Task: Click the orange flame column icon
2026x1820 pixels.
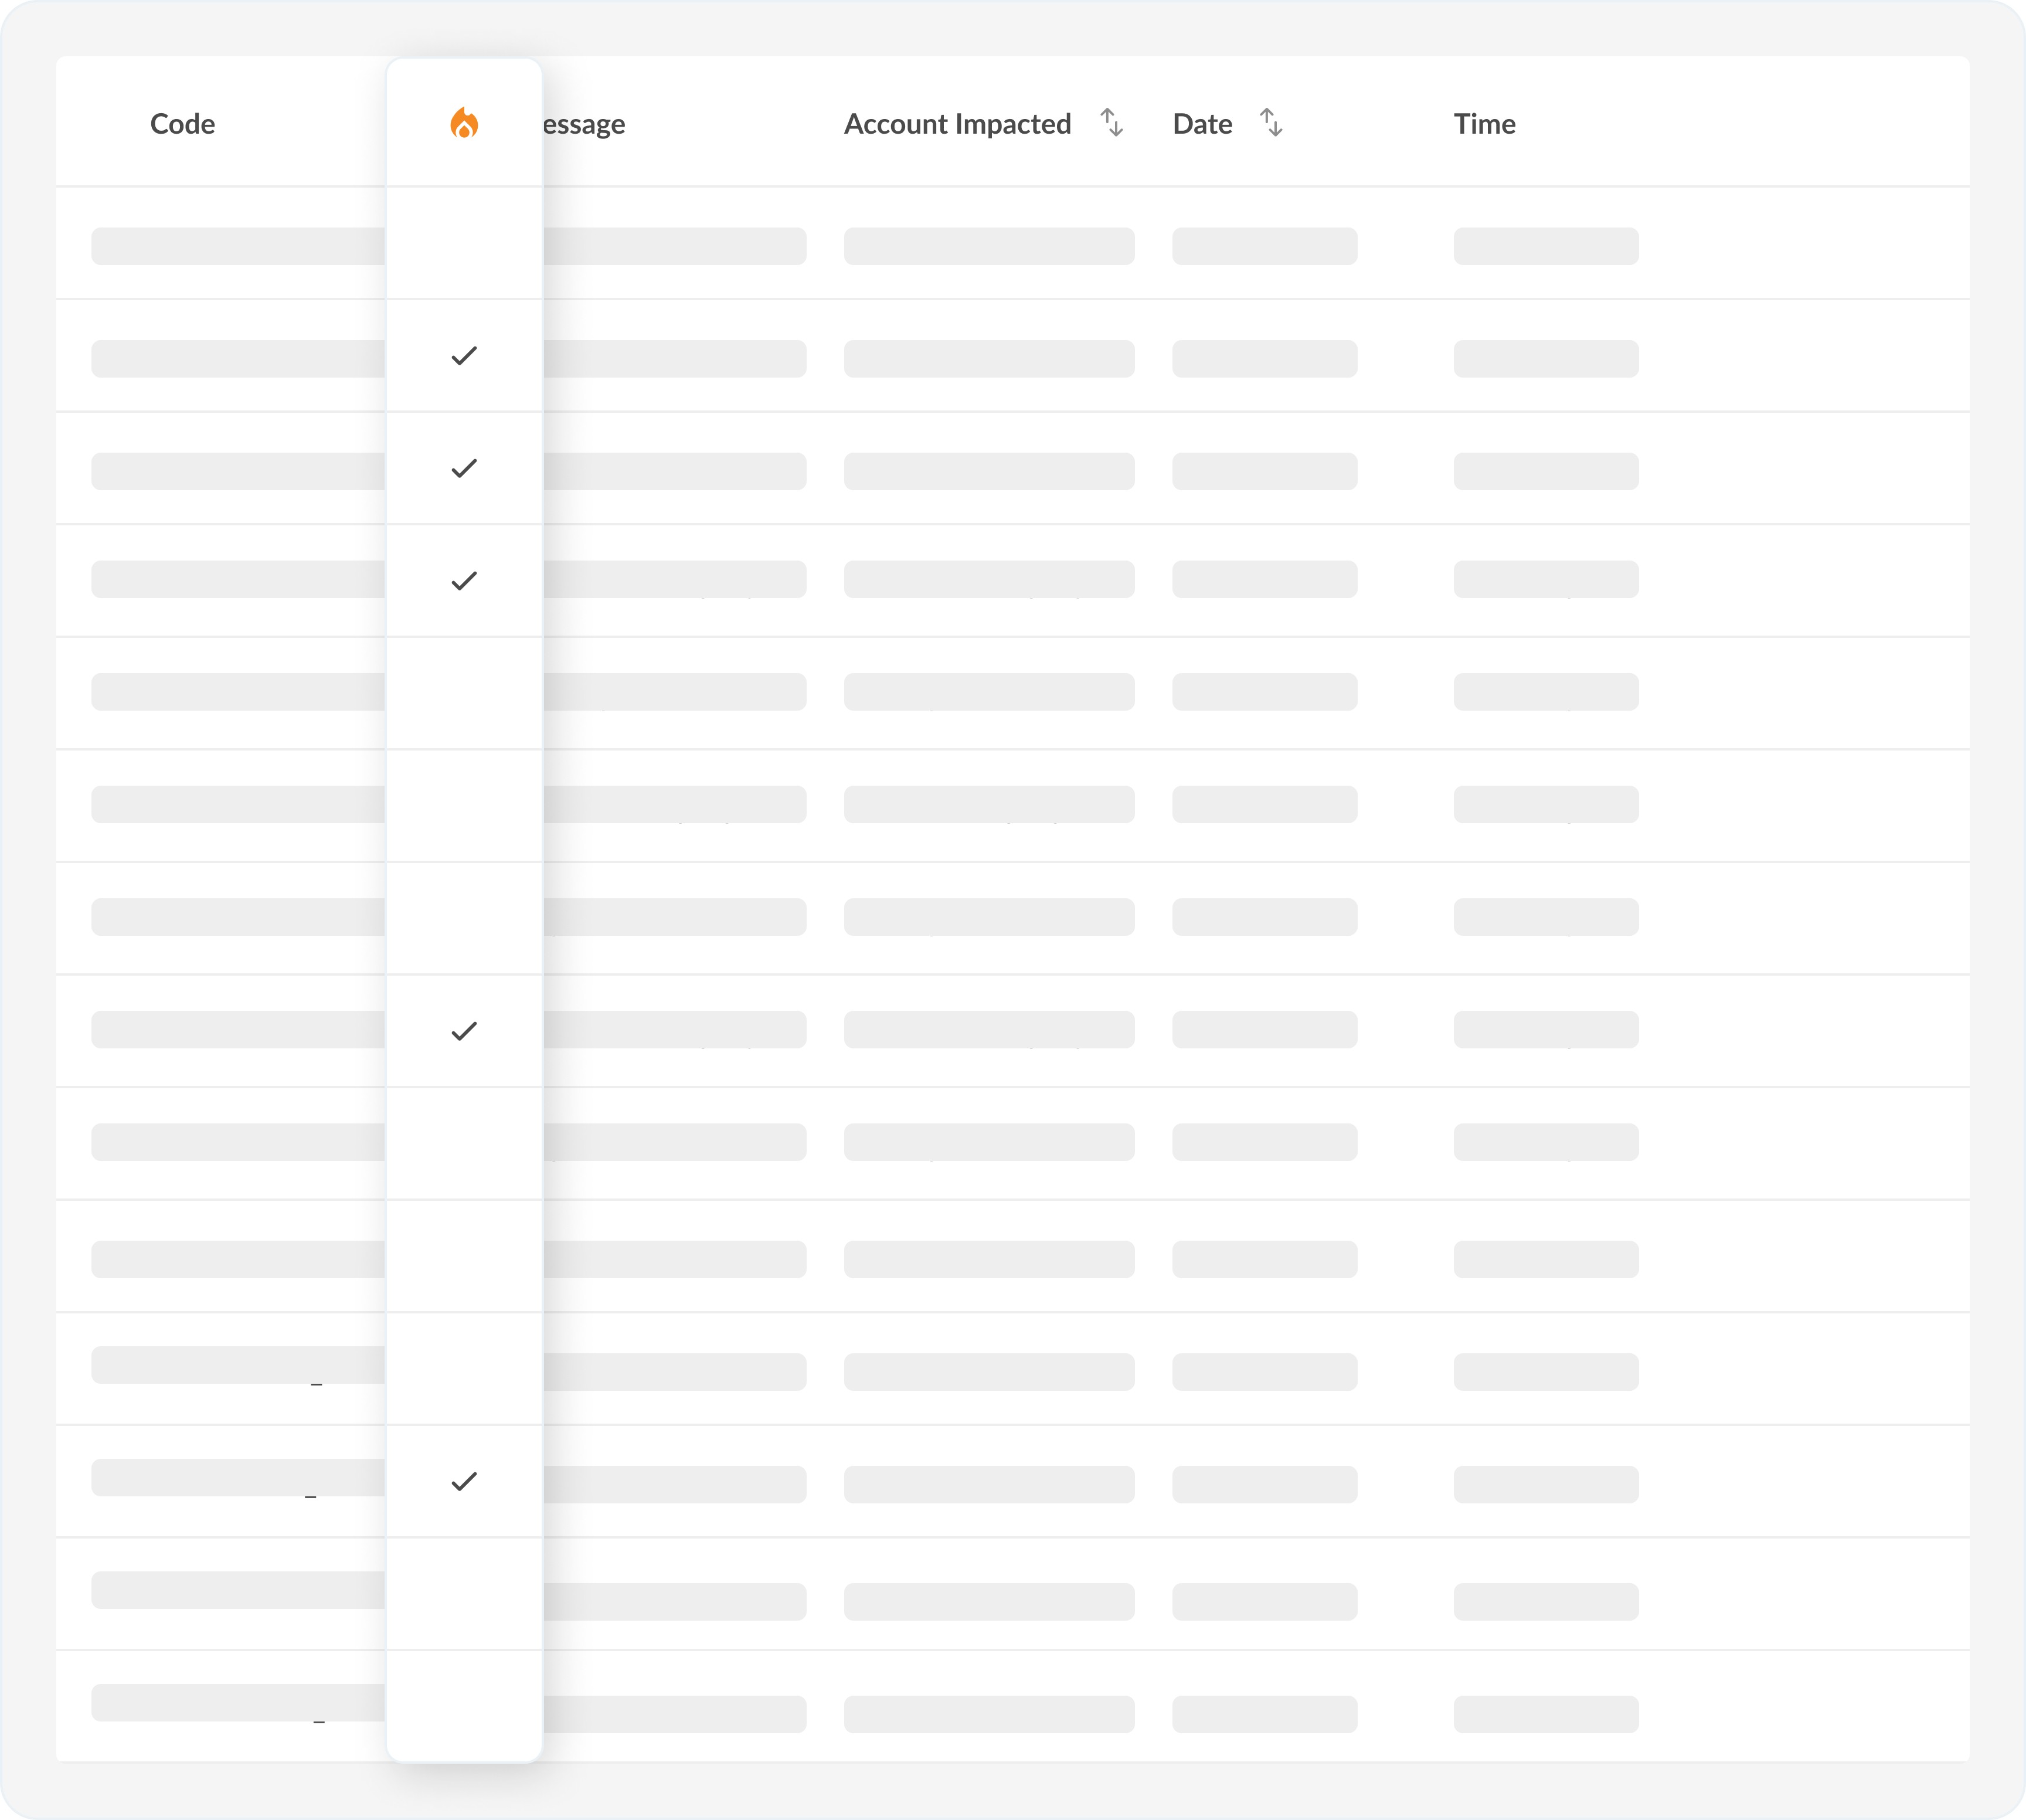Action: pos(464,123)
